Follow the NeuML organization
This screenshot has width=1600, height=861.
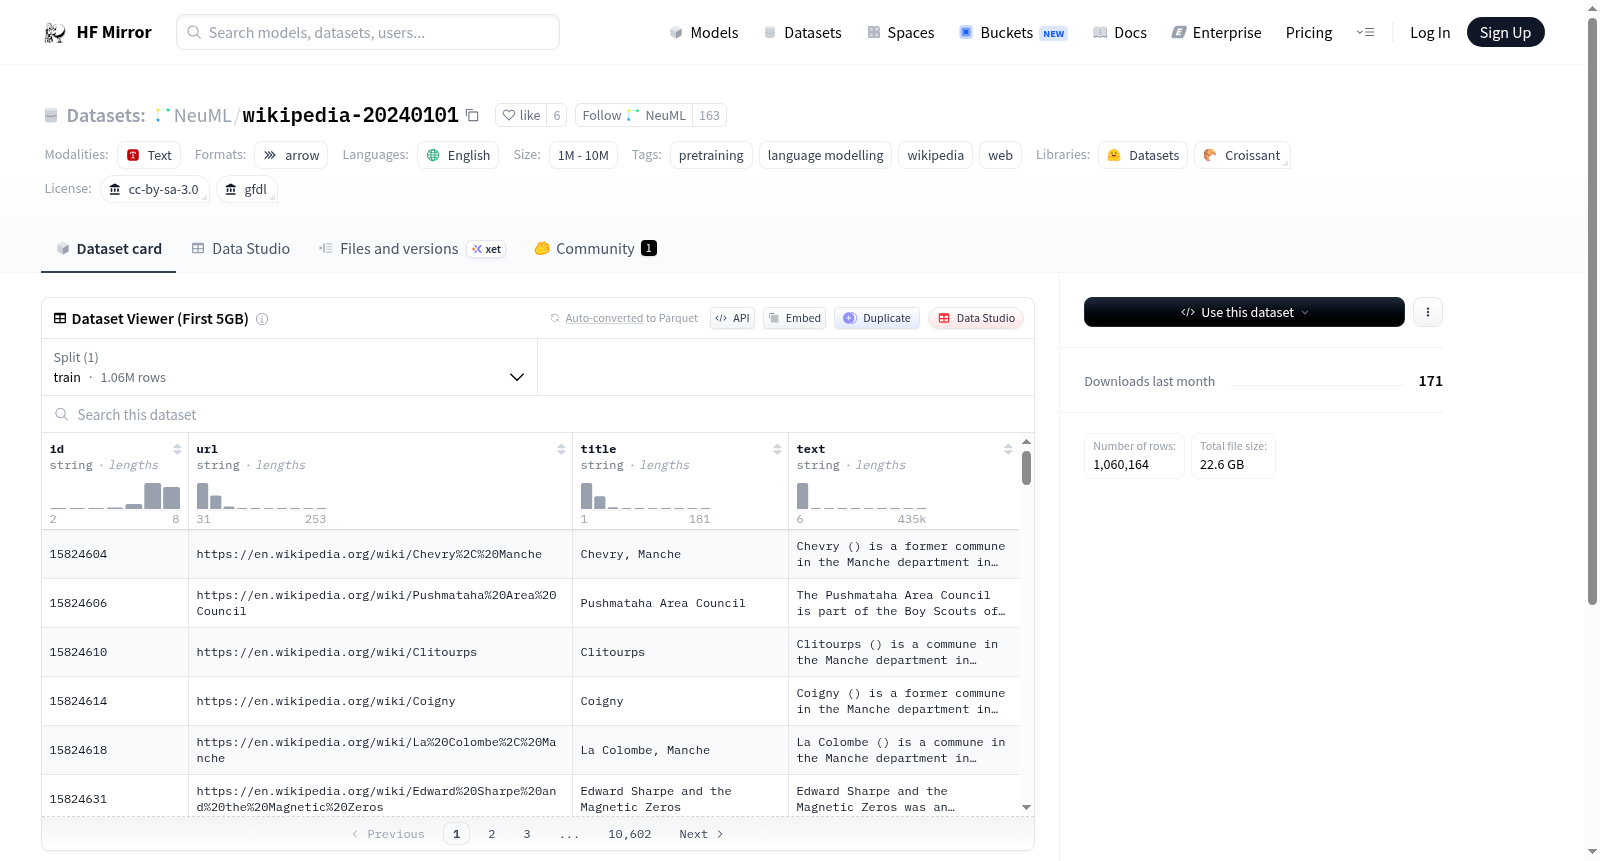pos(634,115)
